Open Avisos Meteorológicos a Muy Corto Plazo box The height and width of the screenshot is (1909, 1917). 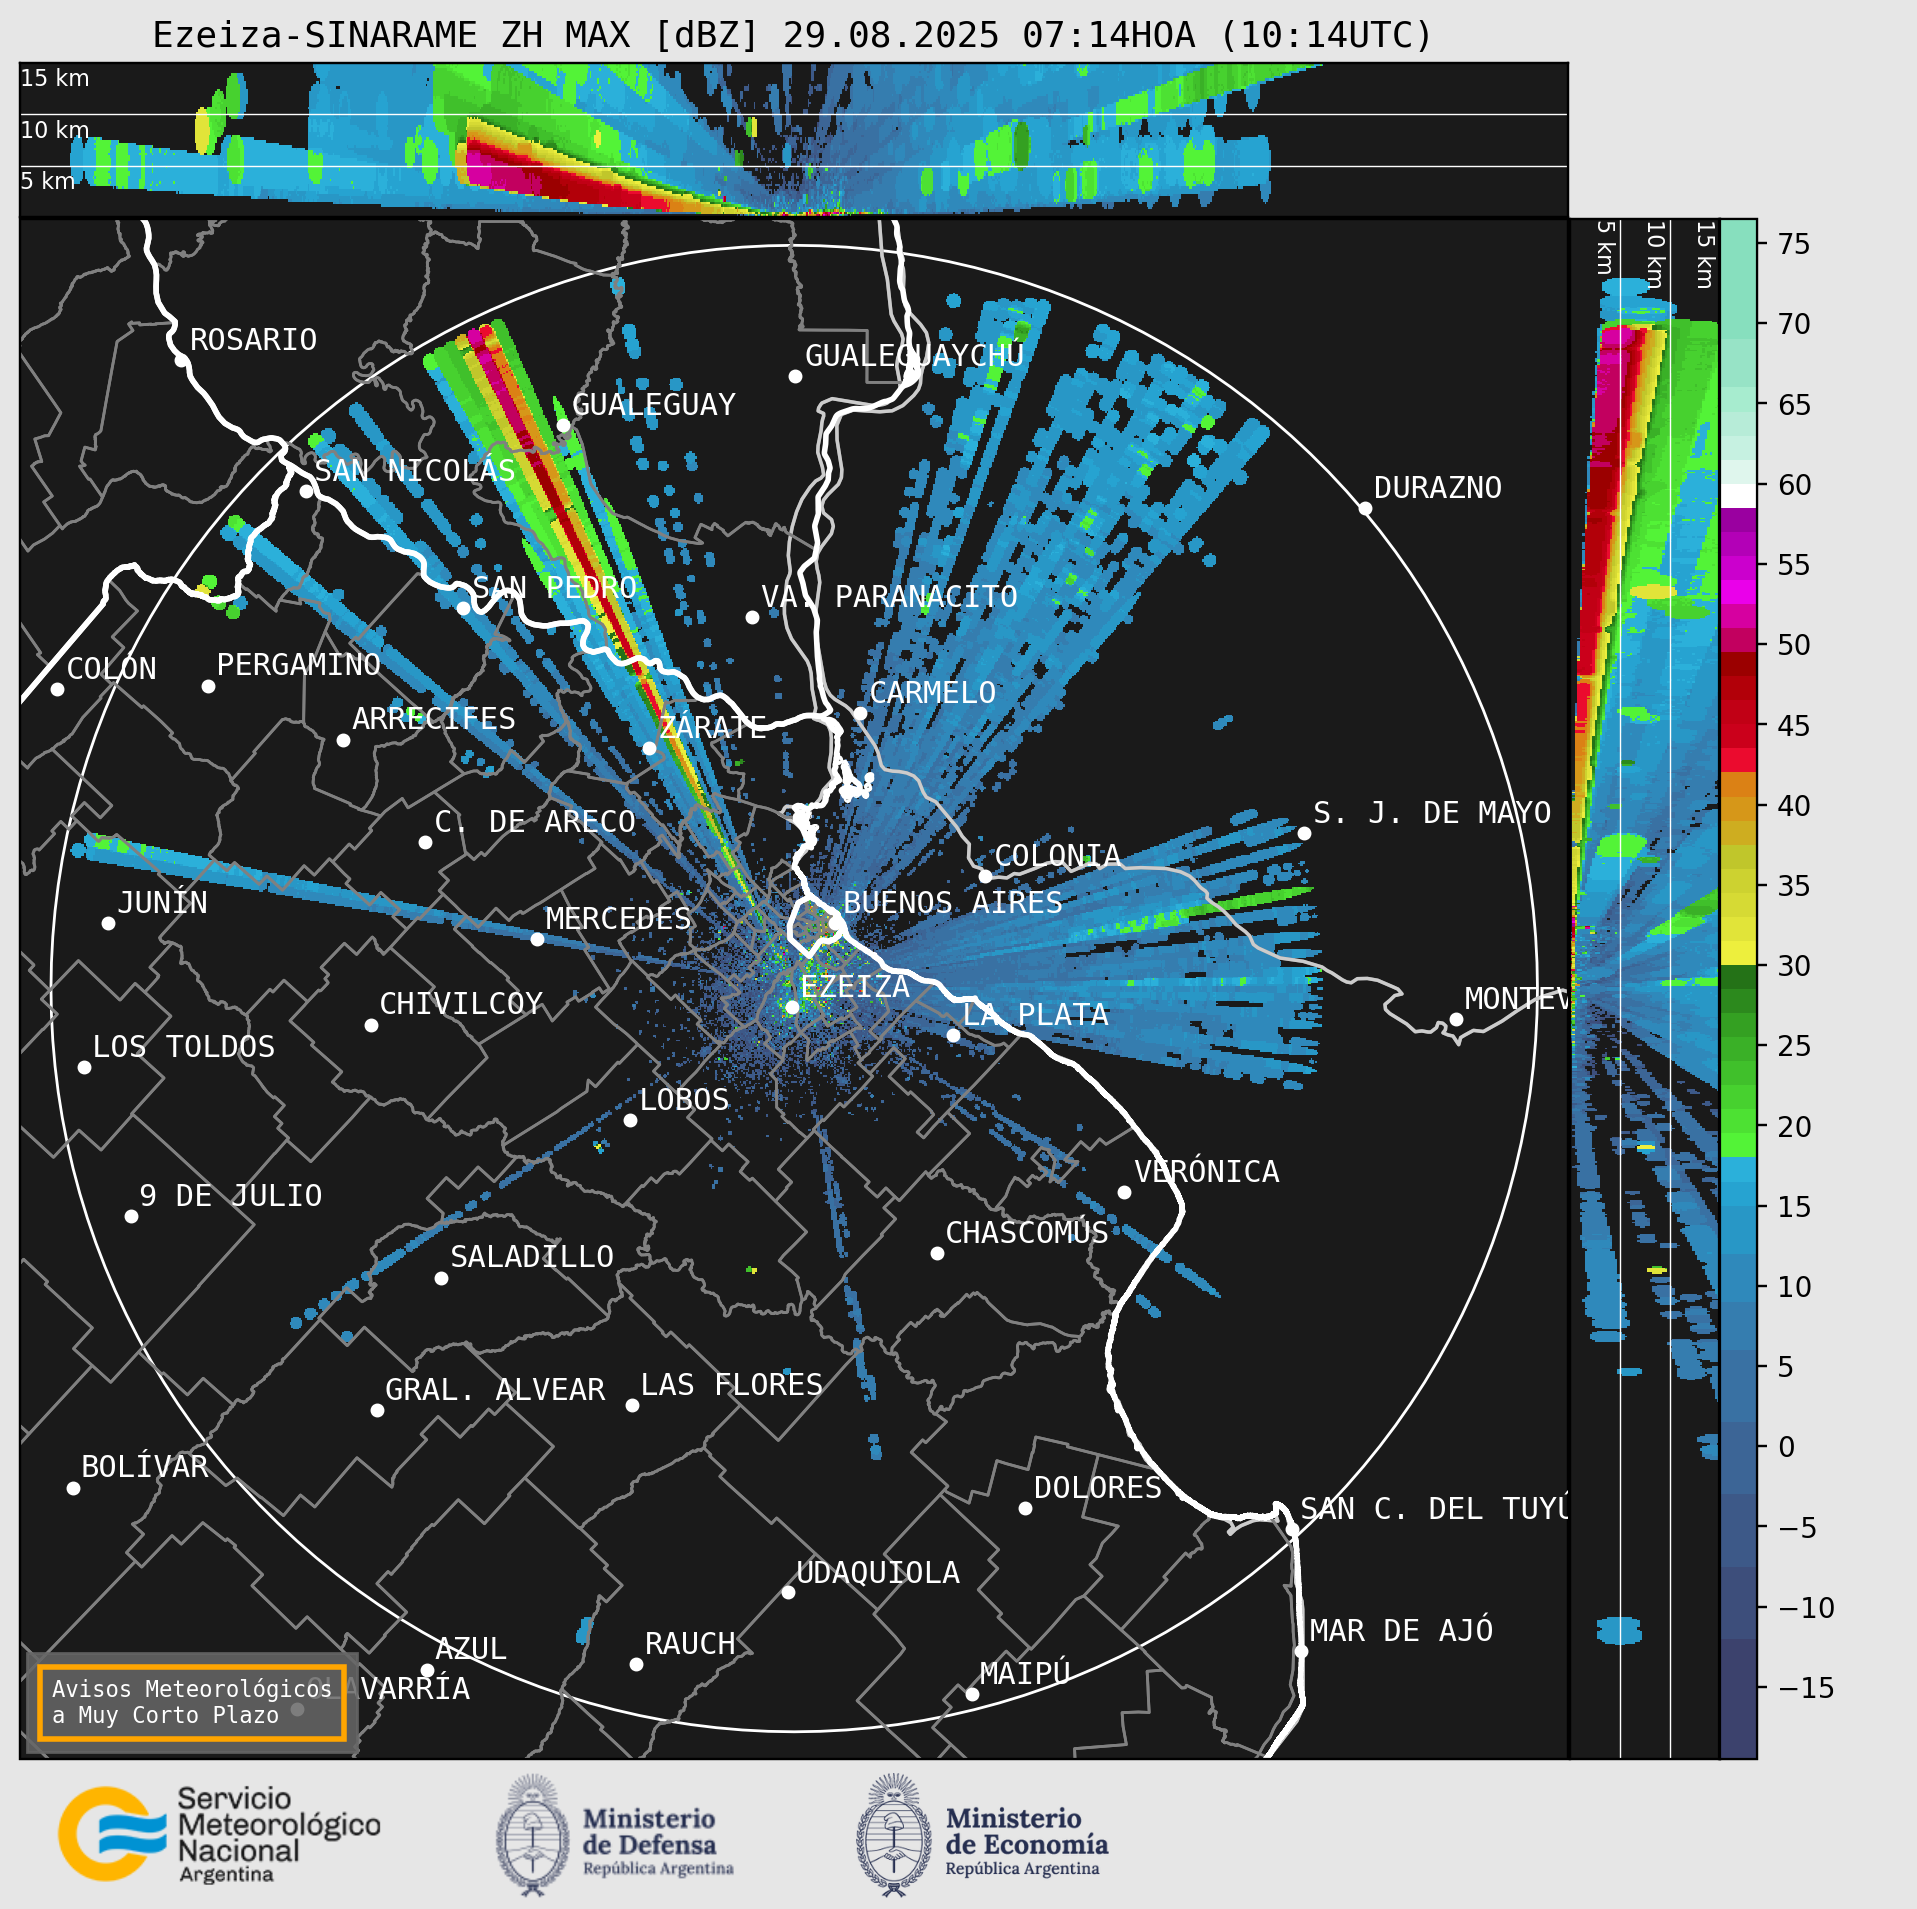(x=191, y=1702)
